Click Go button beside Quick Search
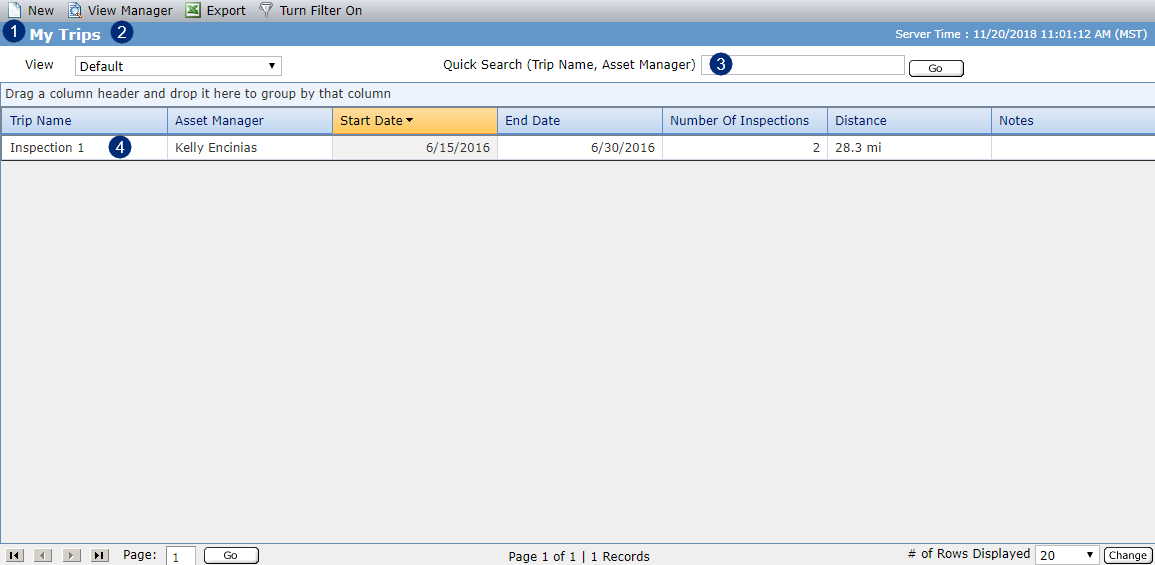 pos(936,68)
